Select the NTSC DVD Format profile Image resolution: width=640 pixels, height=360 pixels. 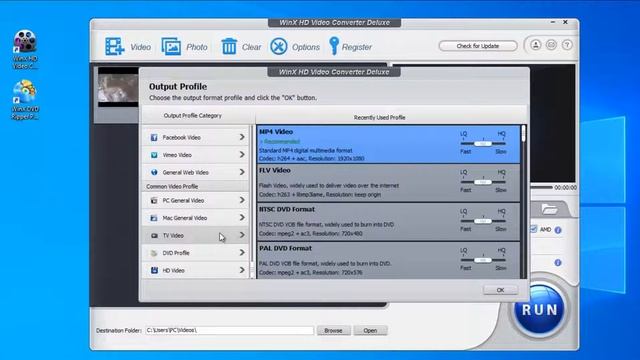click(x=388, y=222)
